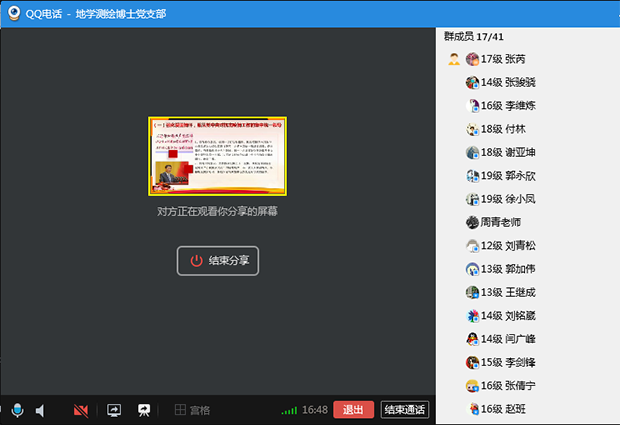Viewport: 620px width, 425px height.
Task: Toggle the speaker volume icon
Action: coord(41,410)
